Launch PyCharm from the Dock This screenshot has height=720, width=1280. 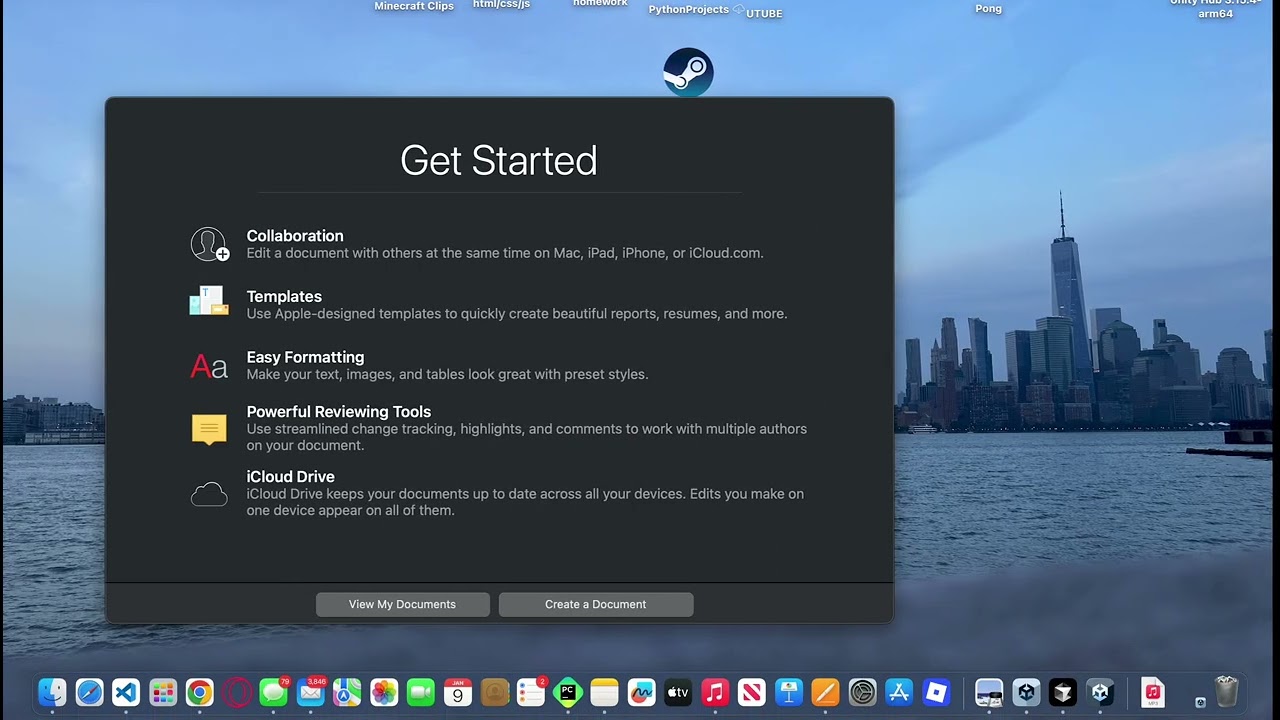568,692
